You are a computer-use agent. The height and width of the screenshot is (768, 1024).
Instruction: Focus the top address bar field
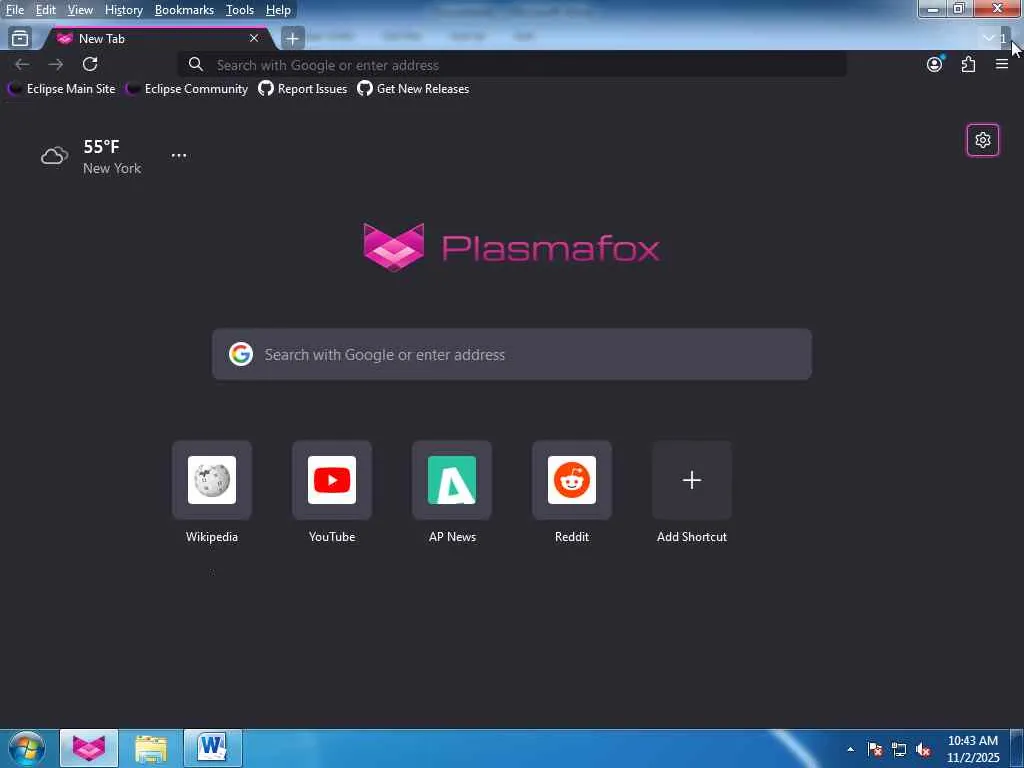(x=512, y=65)
